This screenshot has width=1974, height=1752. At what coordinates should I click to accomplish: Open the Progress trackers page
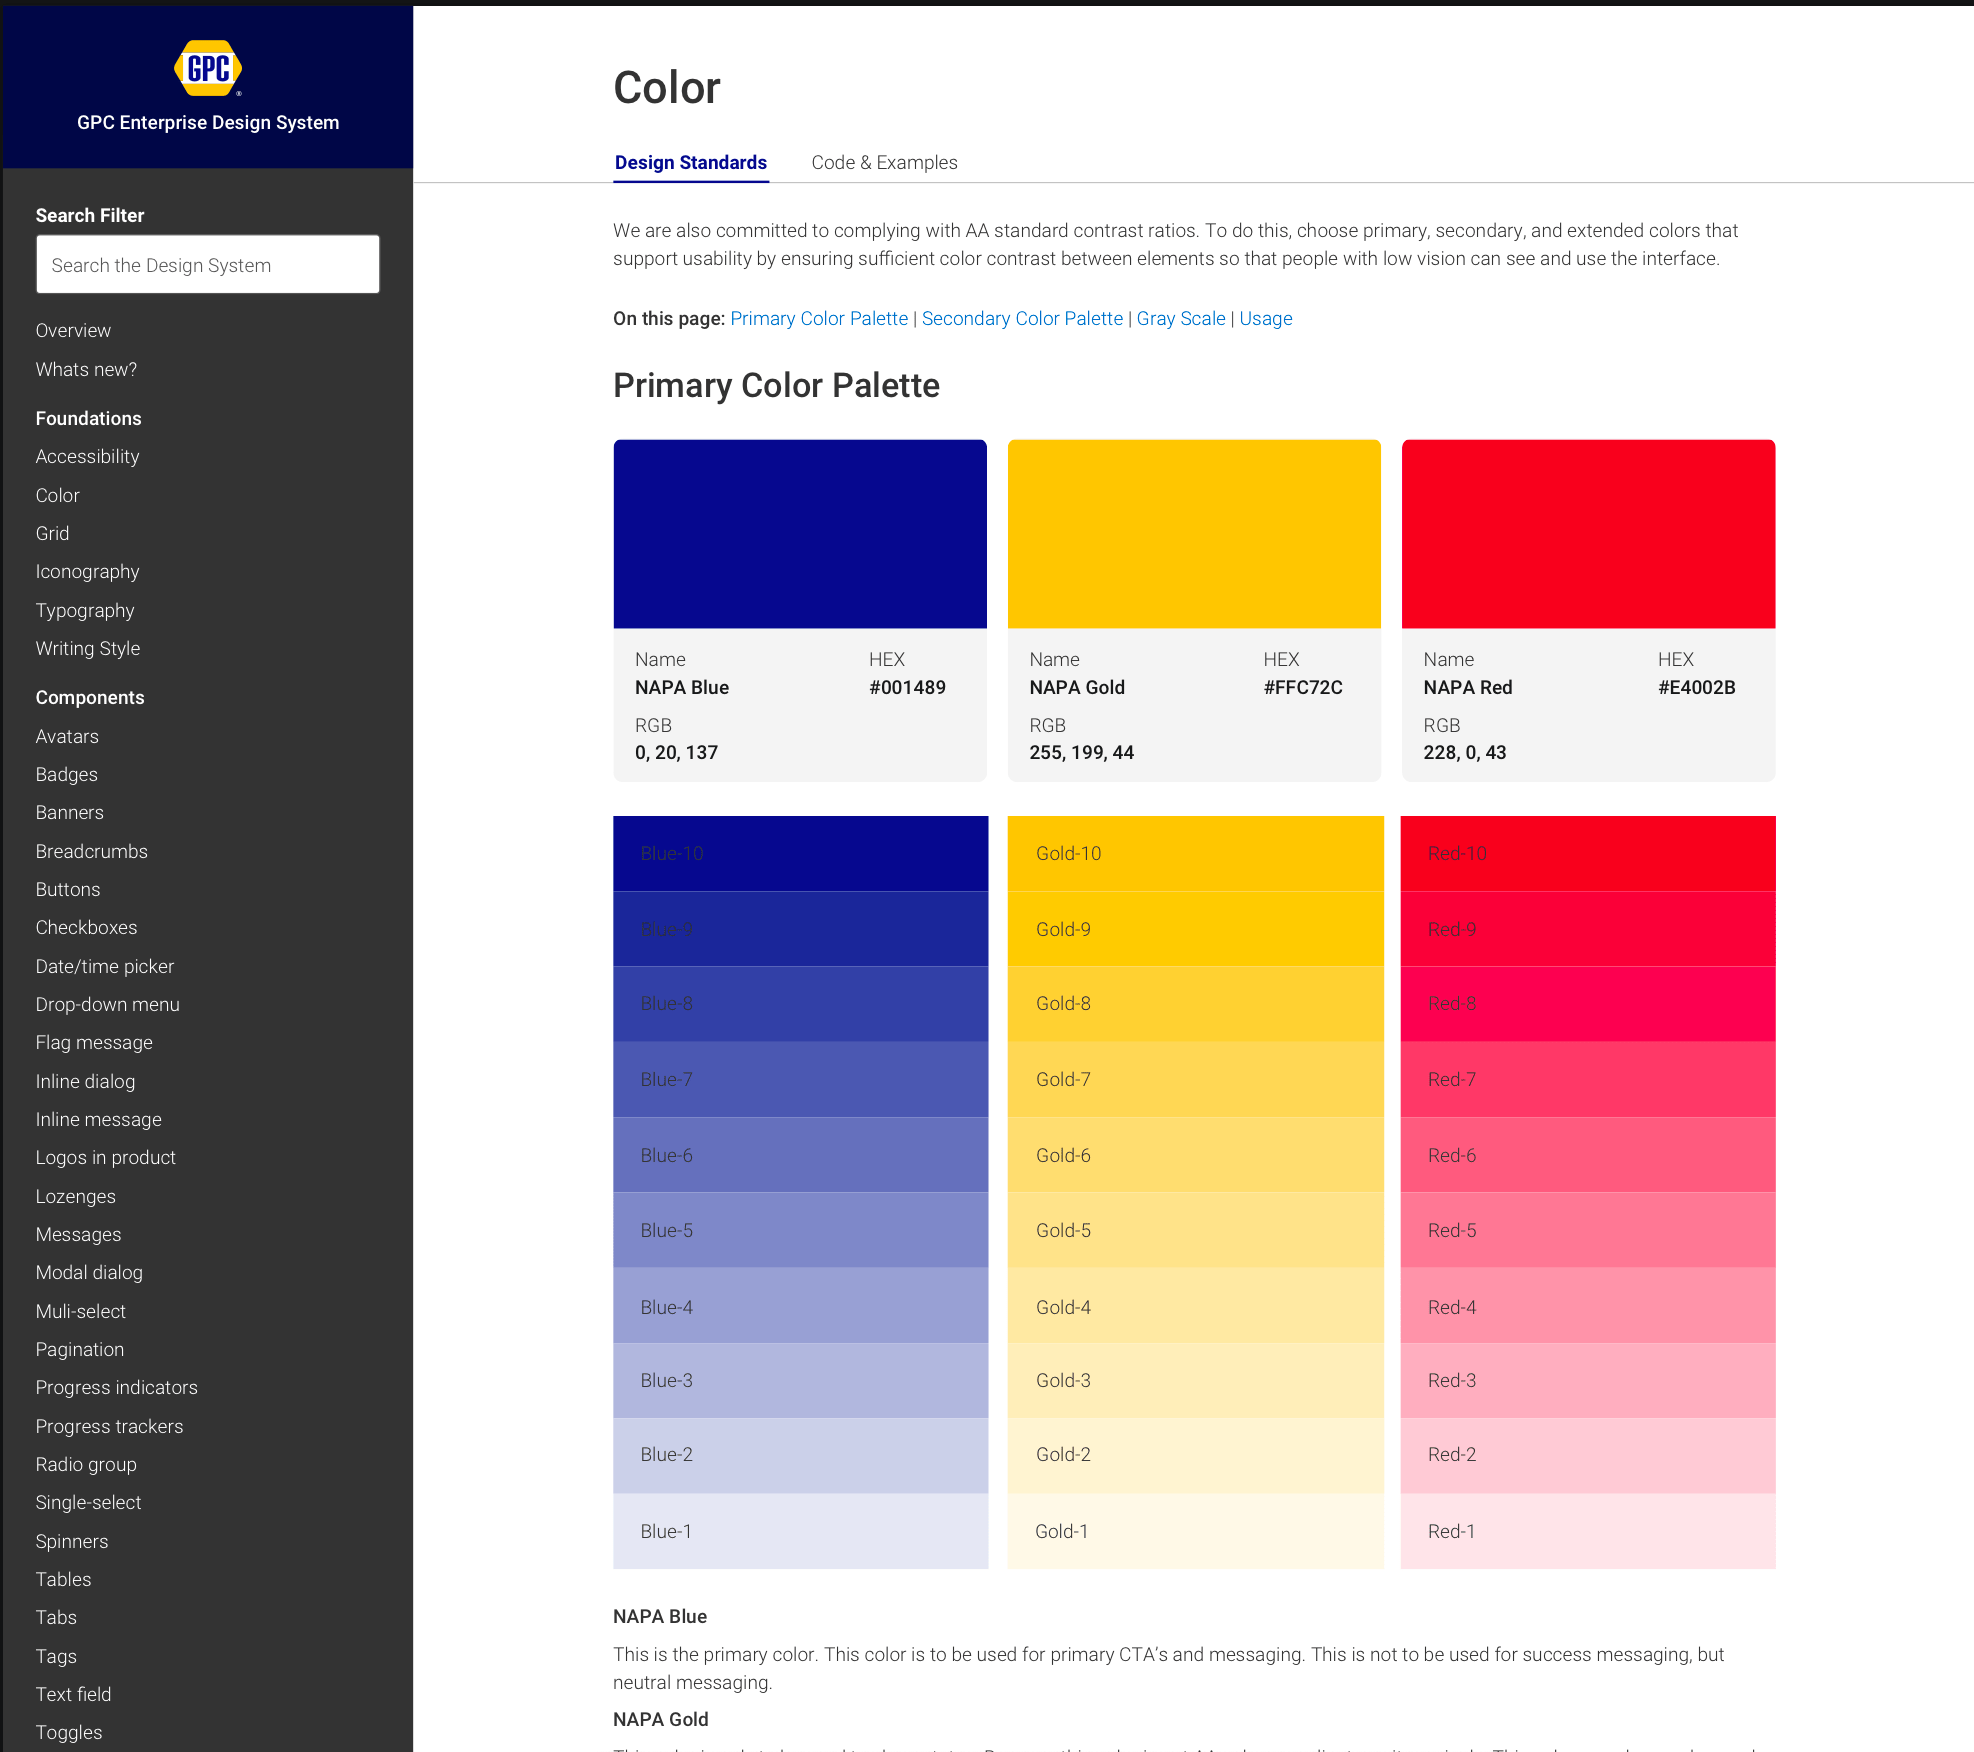(x=109, y=1426)
